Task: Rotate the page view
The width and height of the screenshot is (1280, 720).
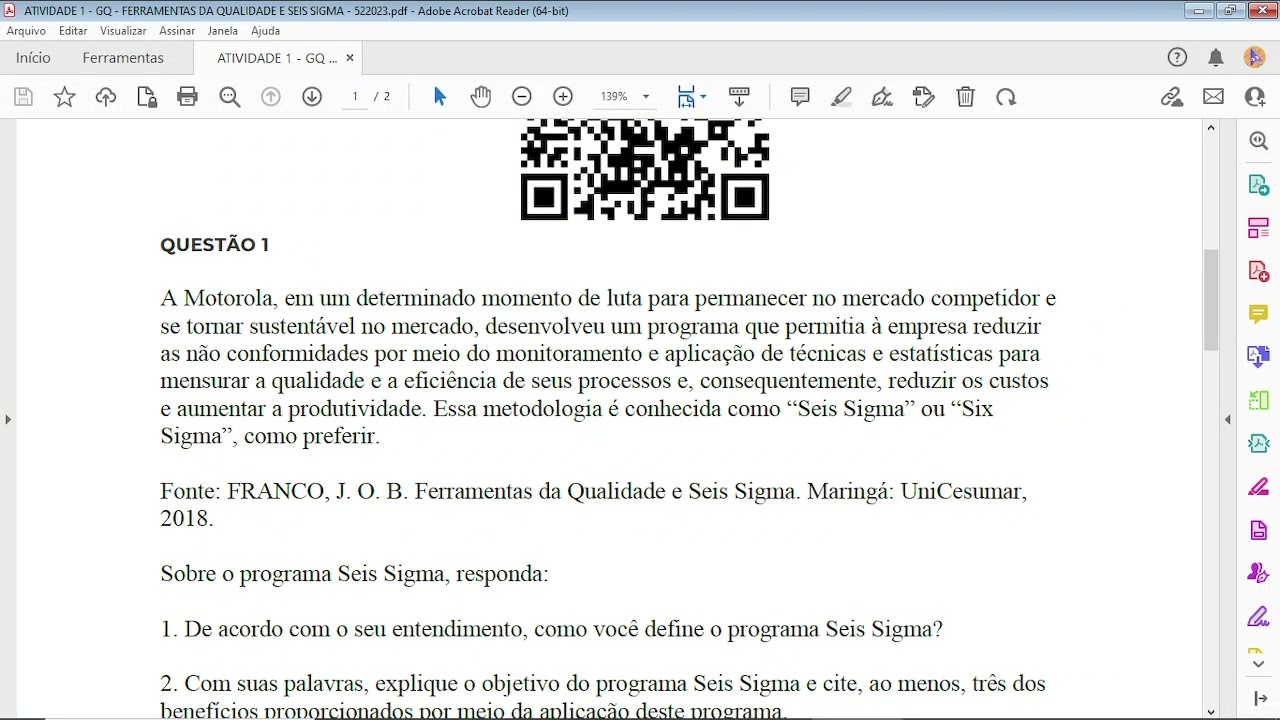Action: point(1006,97)
